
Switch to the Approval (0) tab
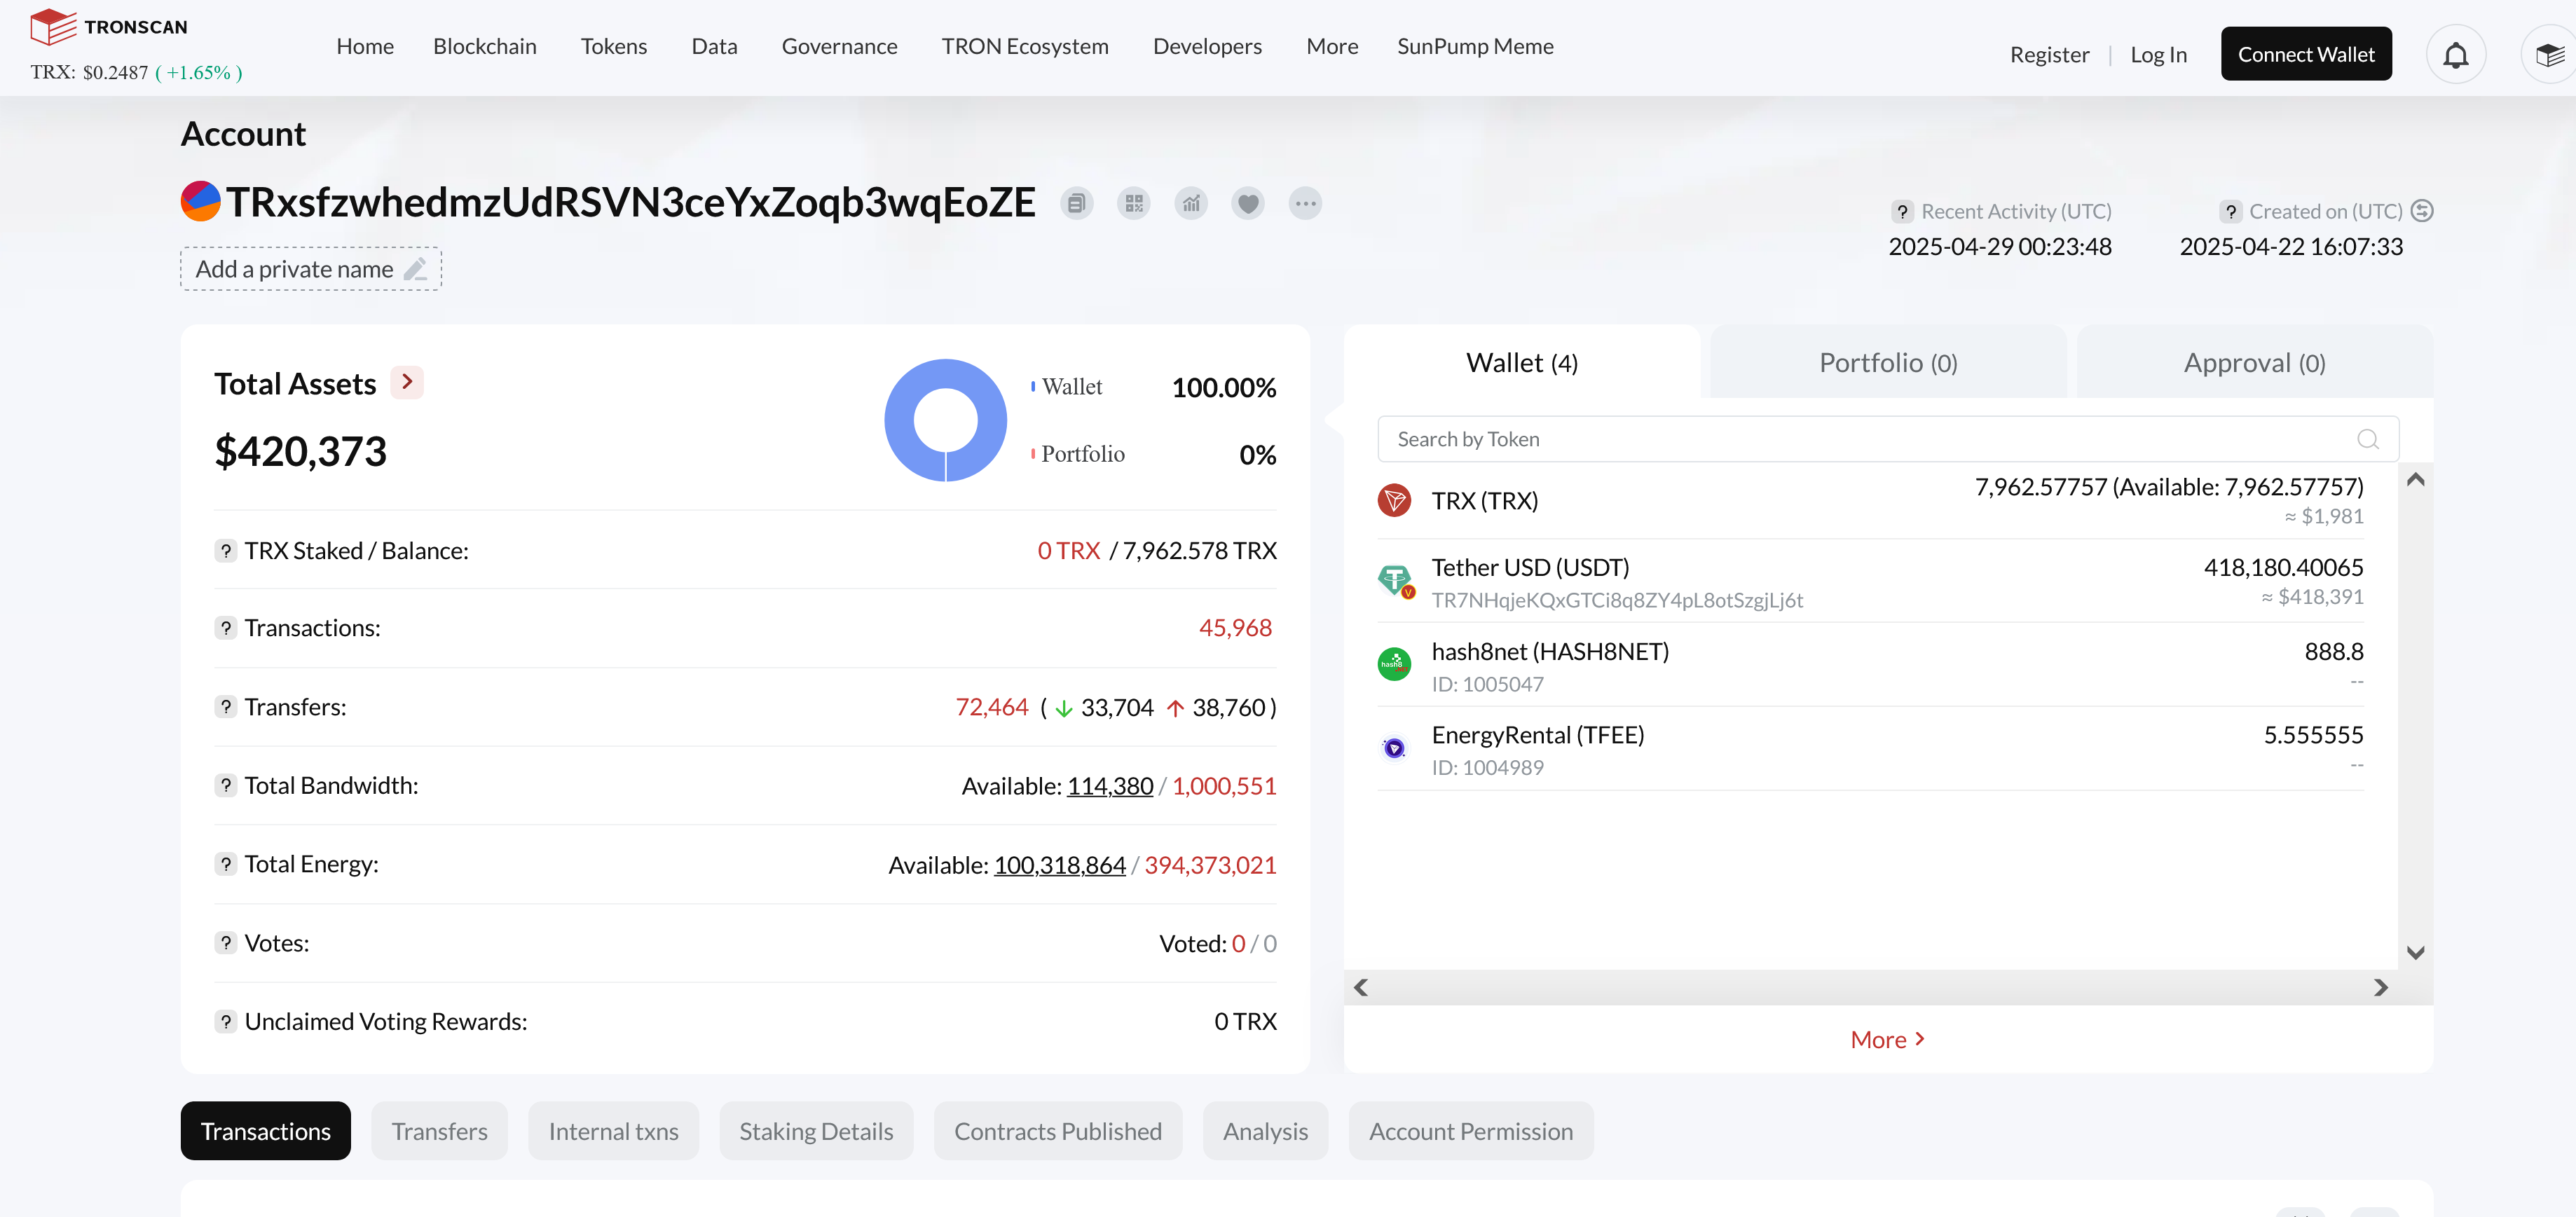(2254, 362)
